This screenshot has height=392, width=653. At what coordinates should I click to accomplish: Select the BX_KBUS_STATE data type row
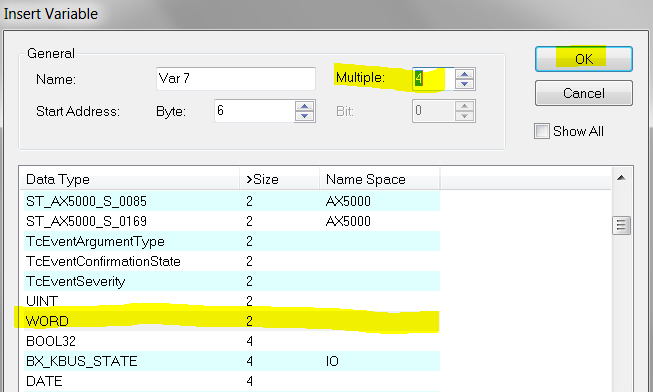[232, 361]
